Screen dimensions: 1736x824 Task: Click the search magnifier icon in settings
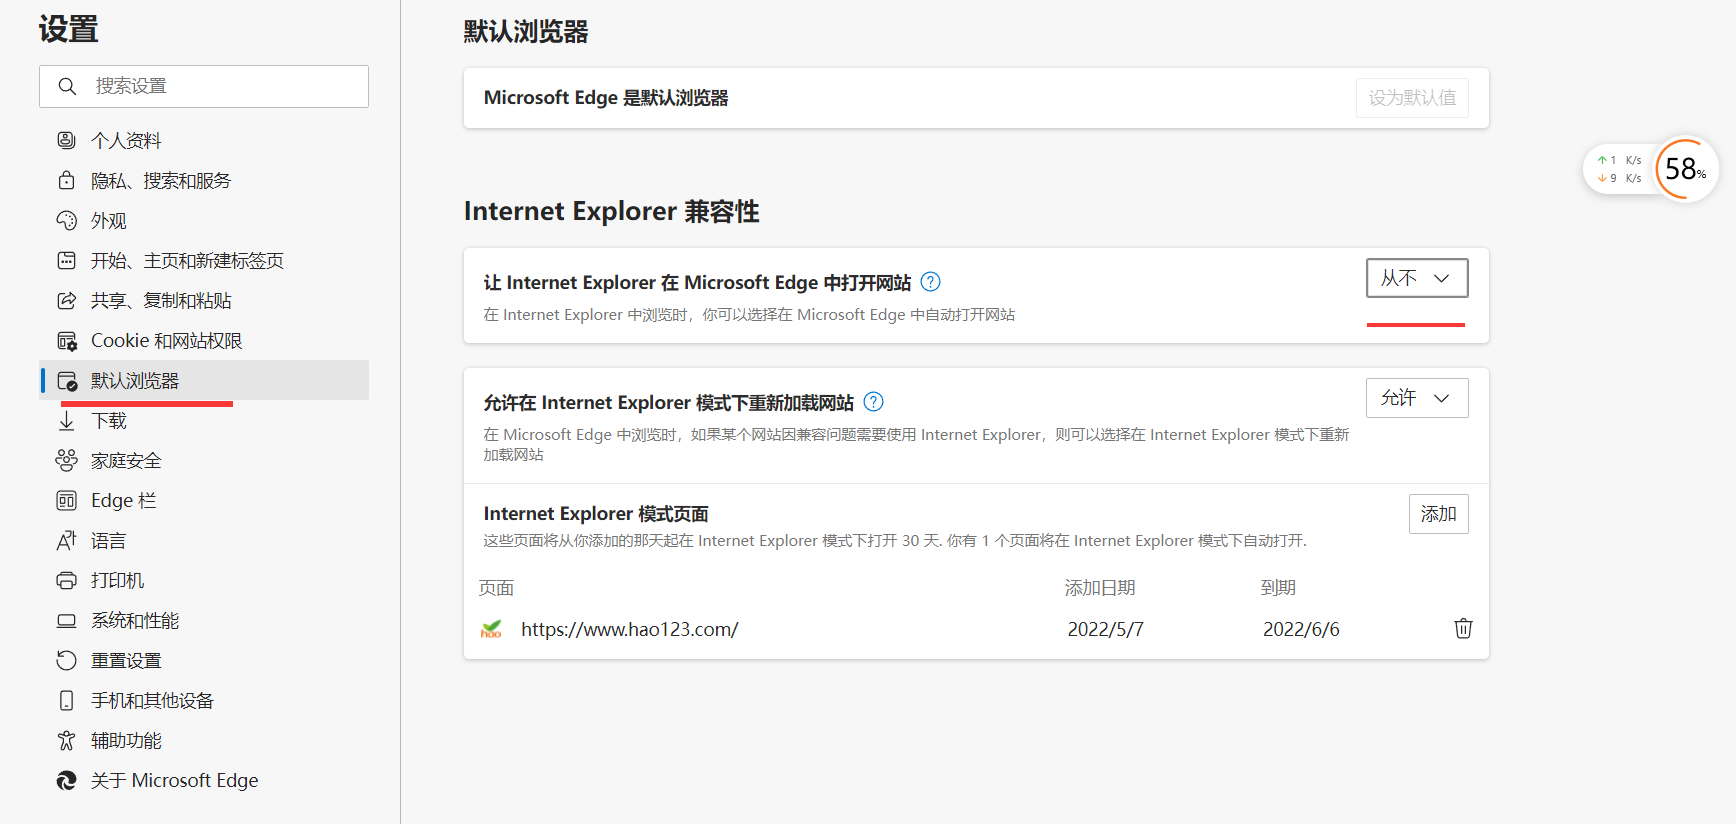pos(67,86)
